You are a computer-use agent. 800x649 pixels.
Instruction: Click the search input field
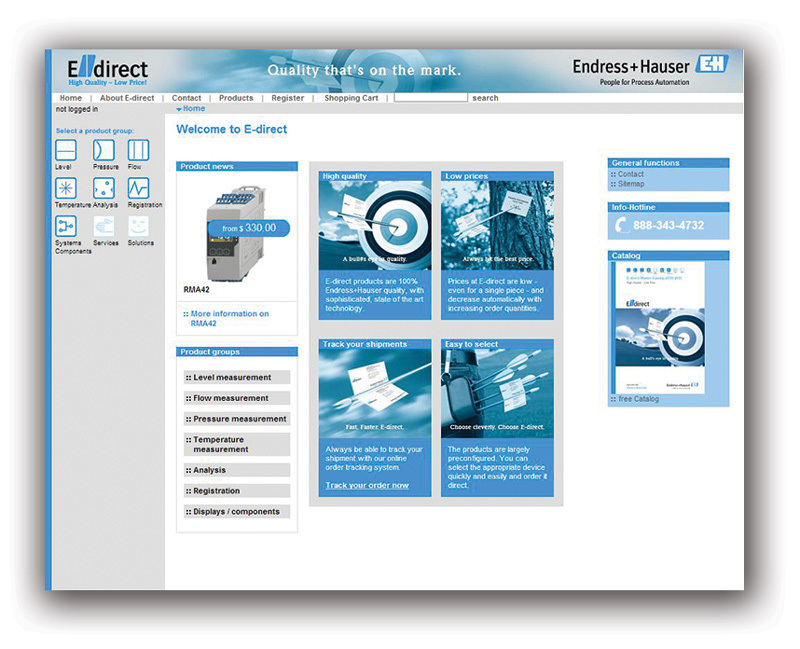click(x=430, y=98)
